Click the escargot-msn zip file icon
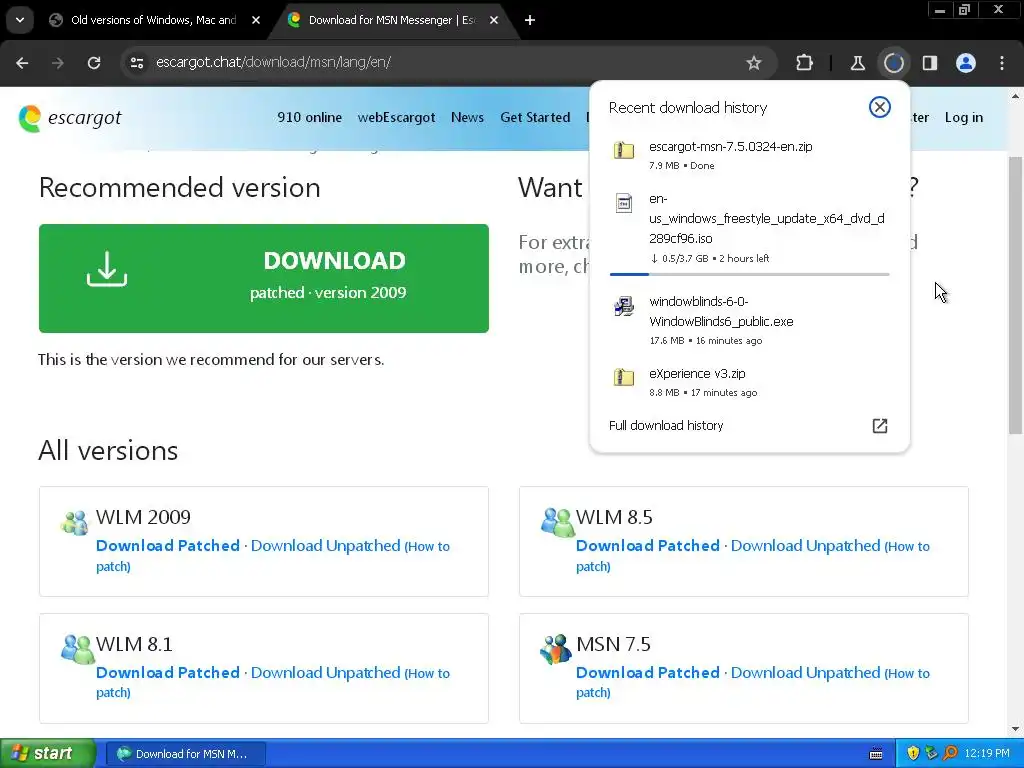Viewport: 1024px width, 768px height. 624,150
